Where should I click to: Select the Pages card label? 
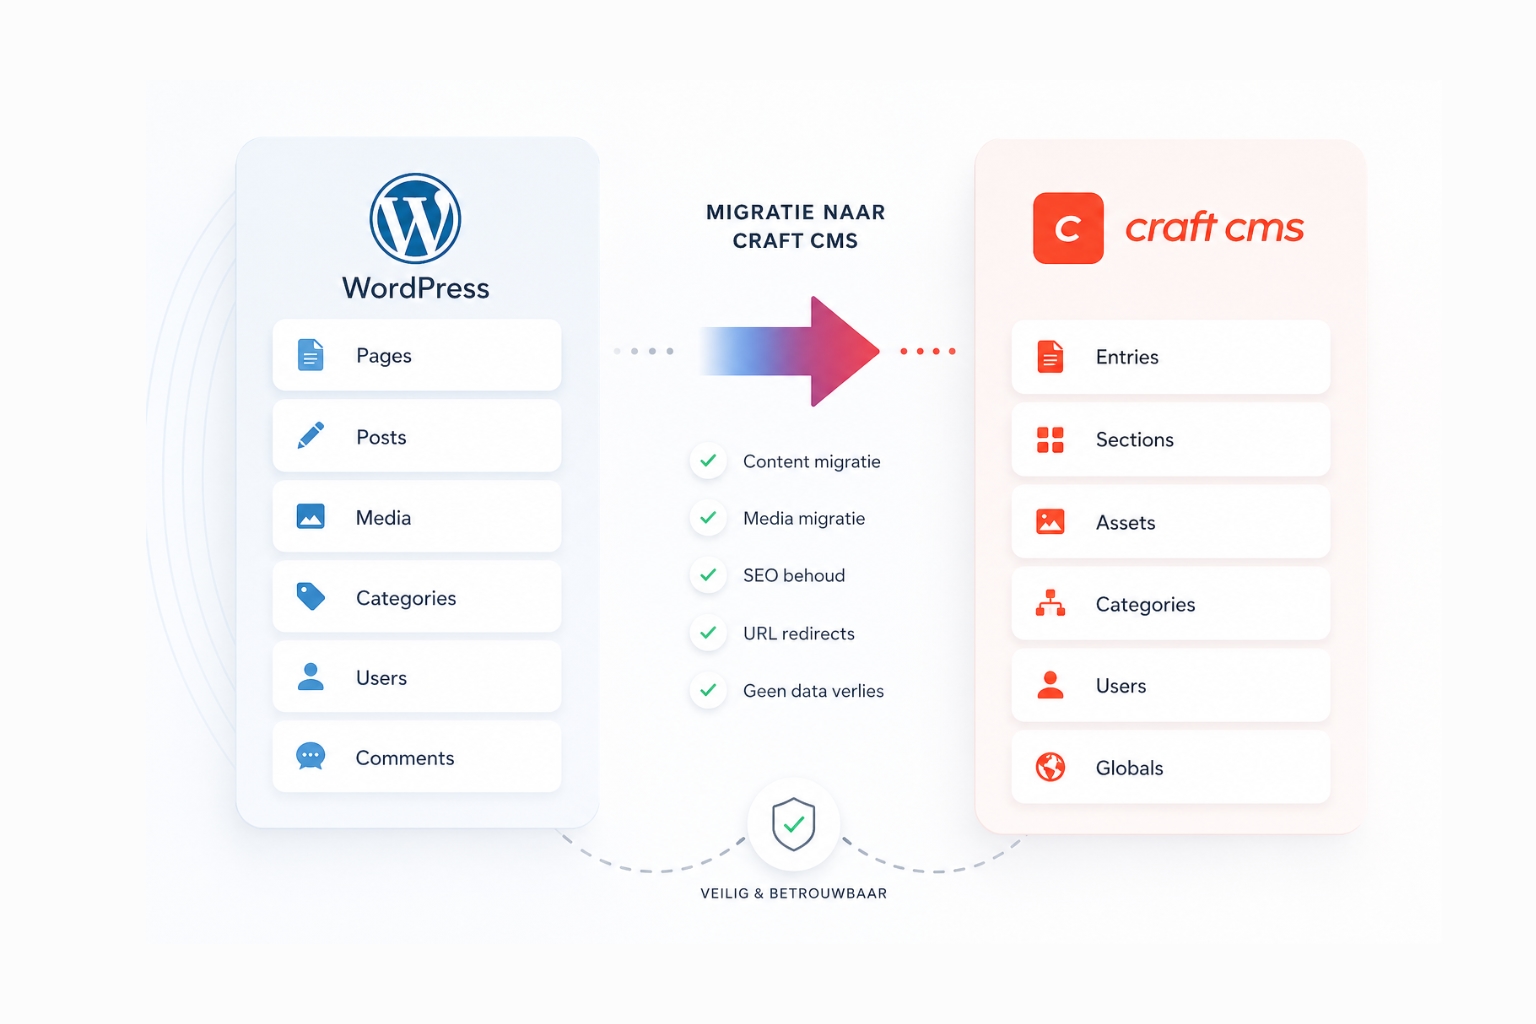[384, 356]
